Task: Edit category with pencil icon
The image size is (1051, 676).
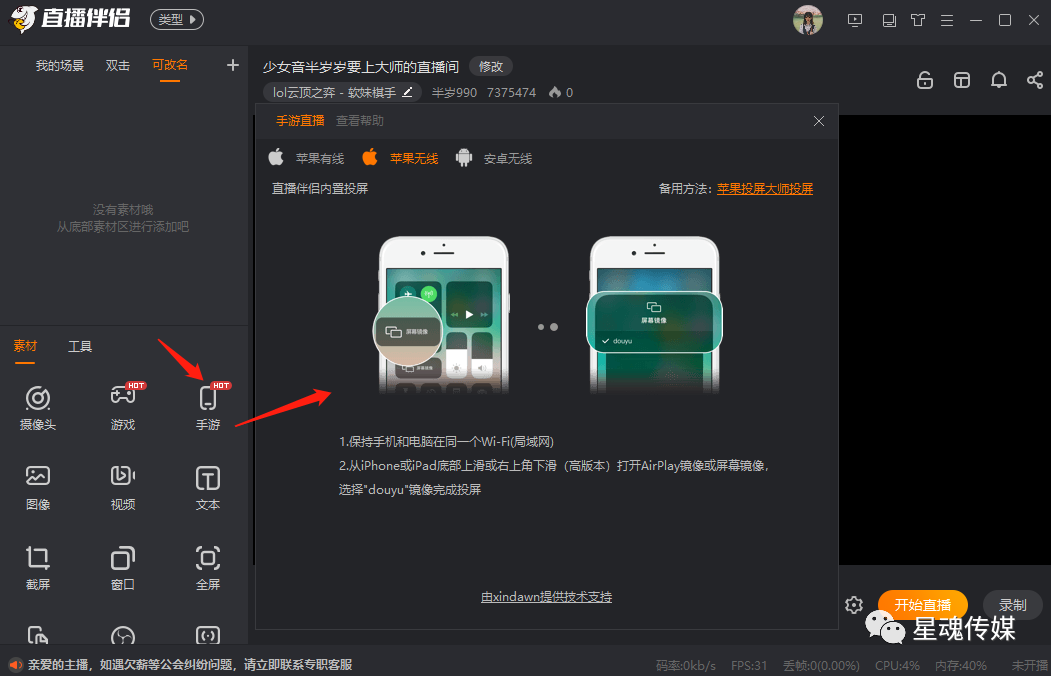Action: pos(407,92)
